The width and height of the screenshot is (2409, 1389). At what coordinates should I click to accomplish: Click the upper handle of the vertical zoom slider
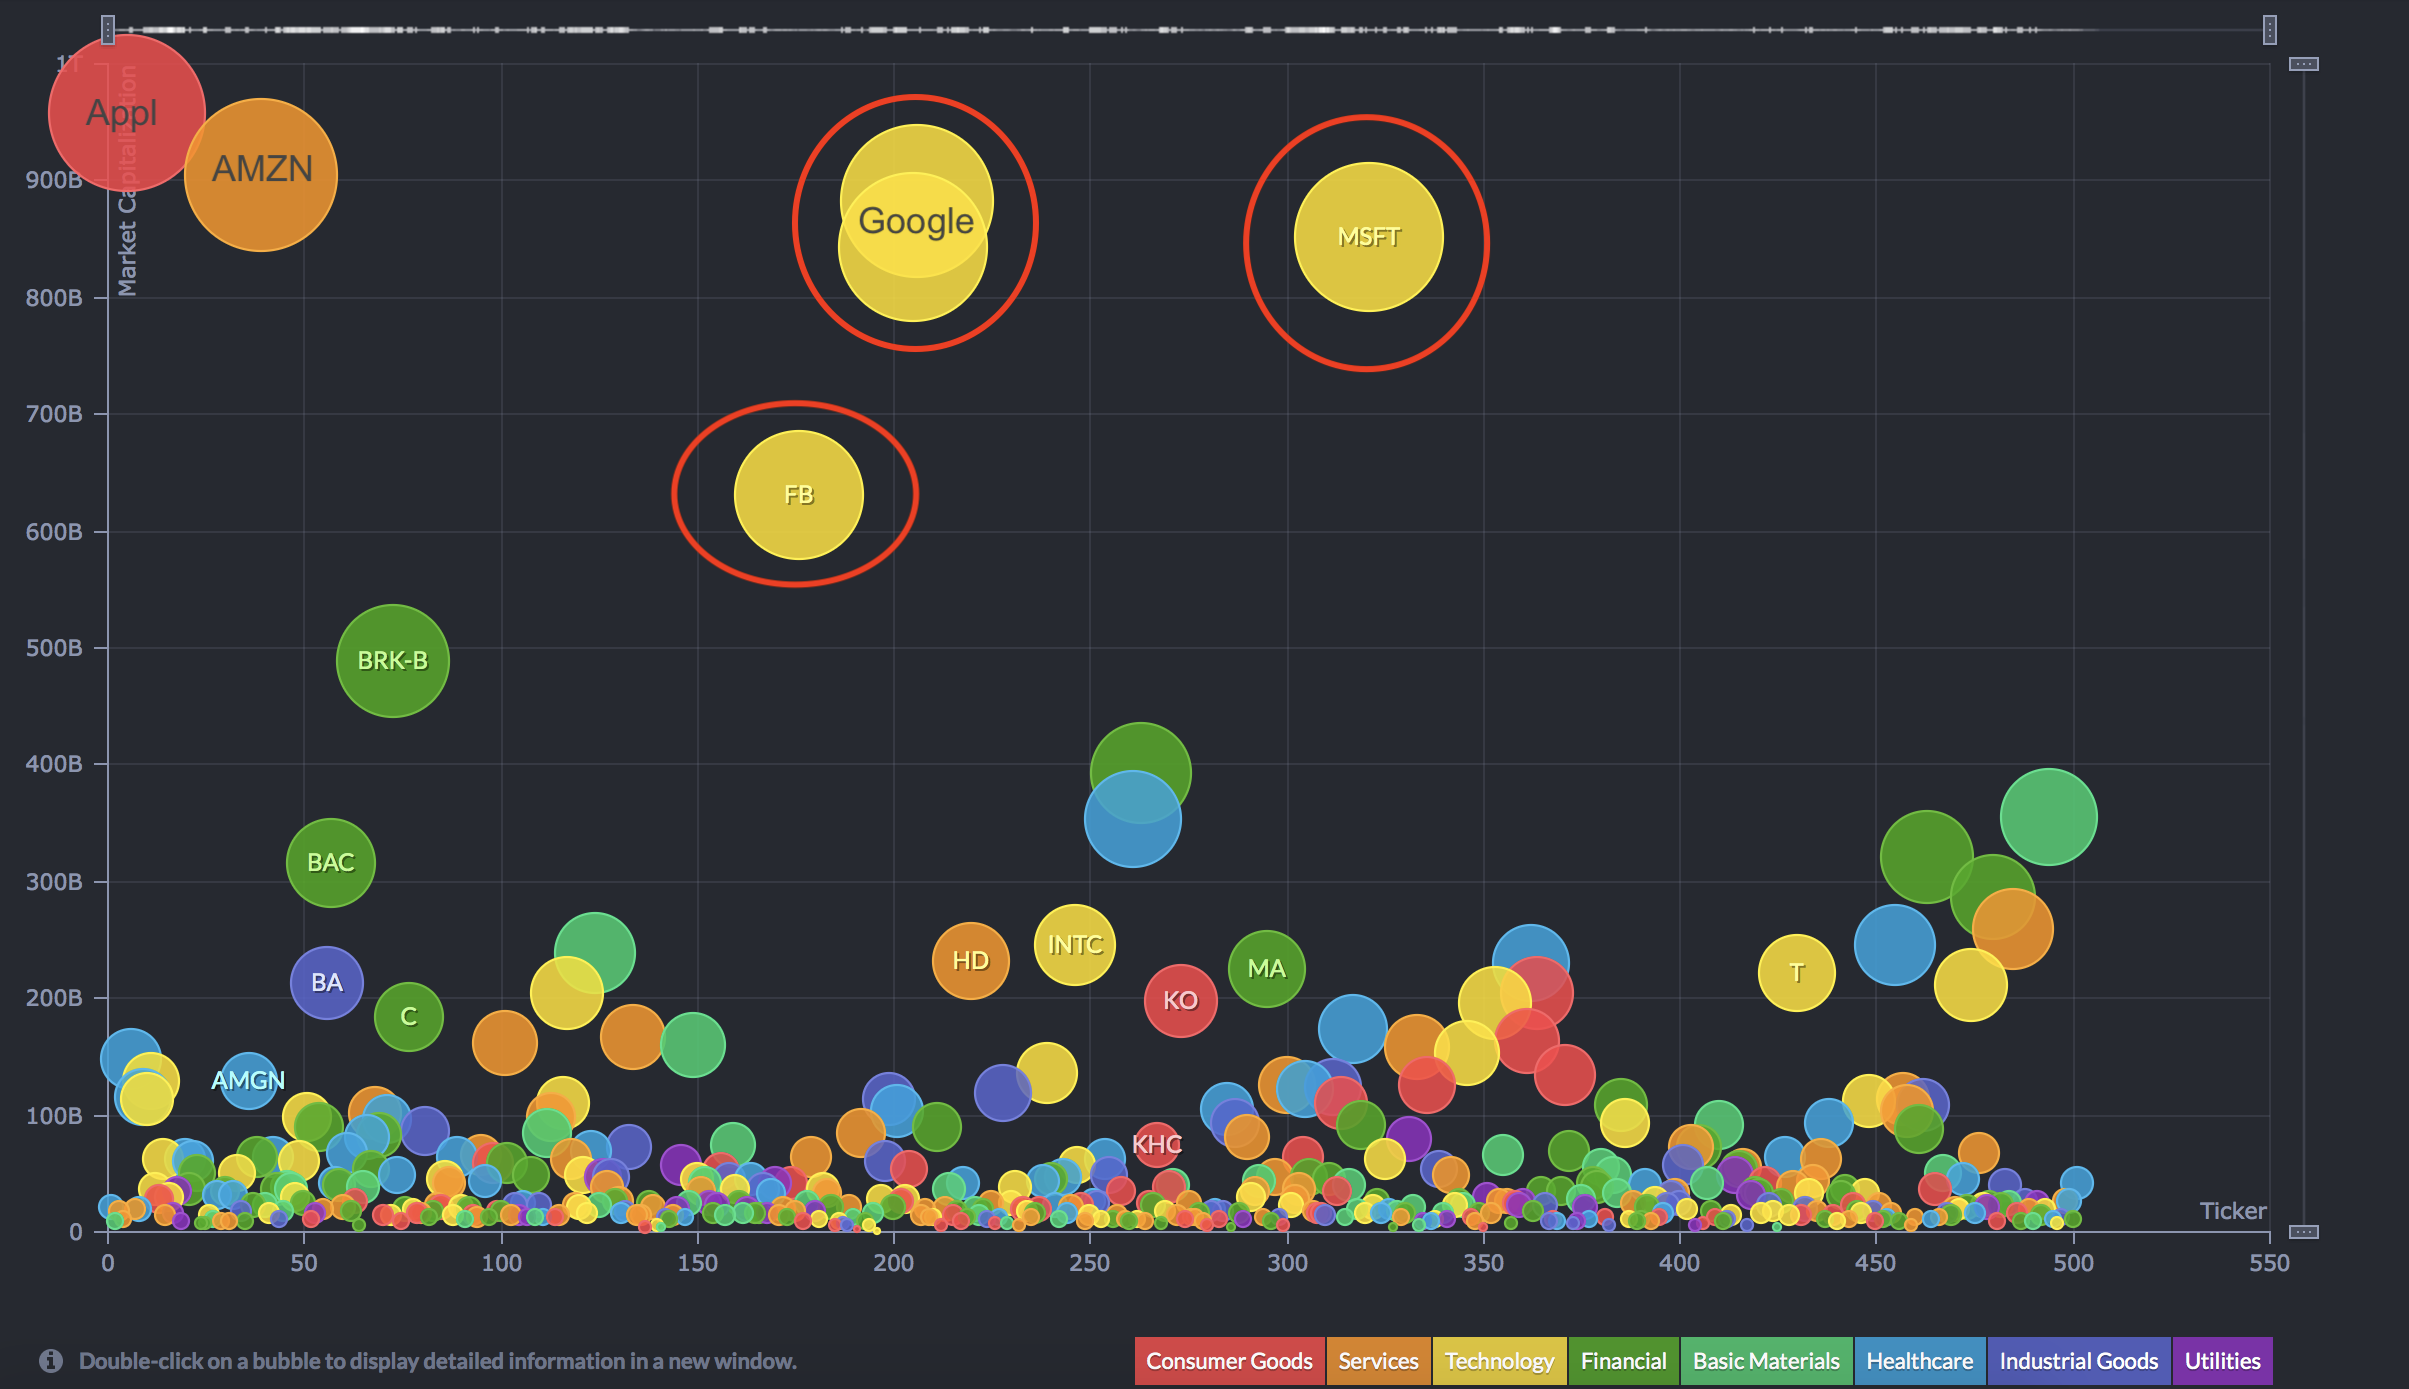pyautogui.click(x=2304, y=64)
